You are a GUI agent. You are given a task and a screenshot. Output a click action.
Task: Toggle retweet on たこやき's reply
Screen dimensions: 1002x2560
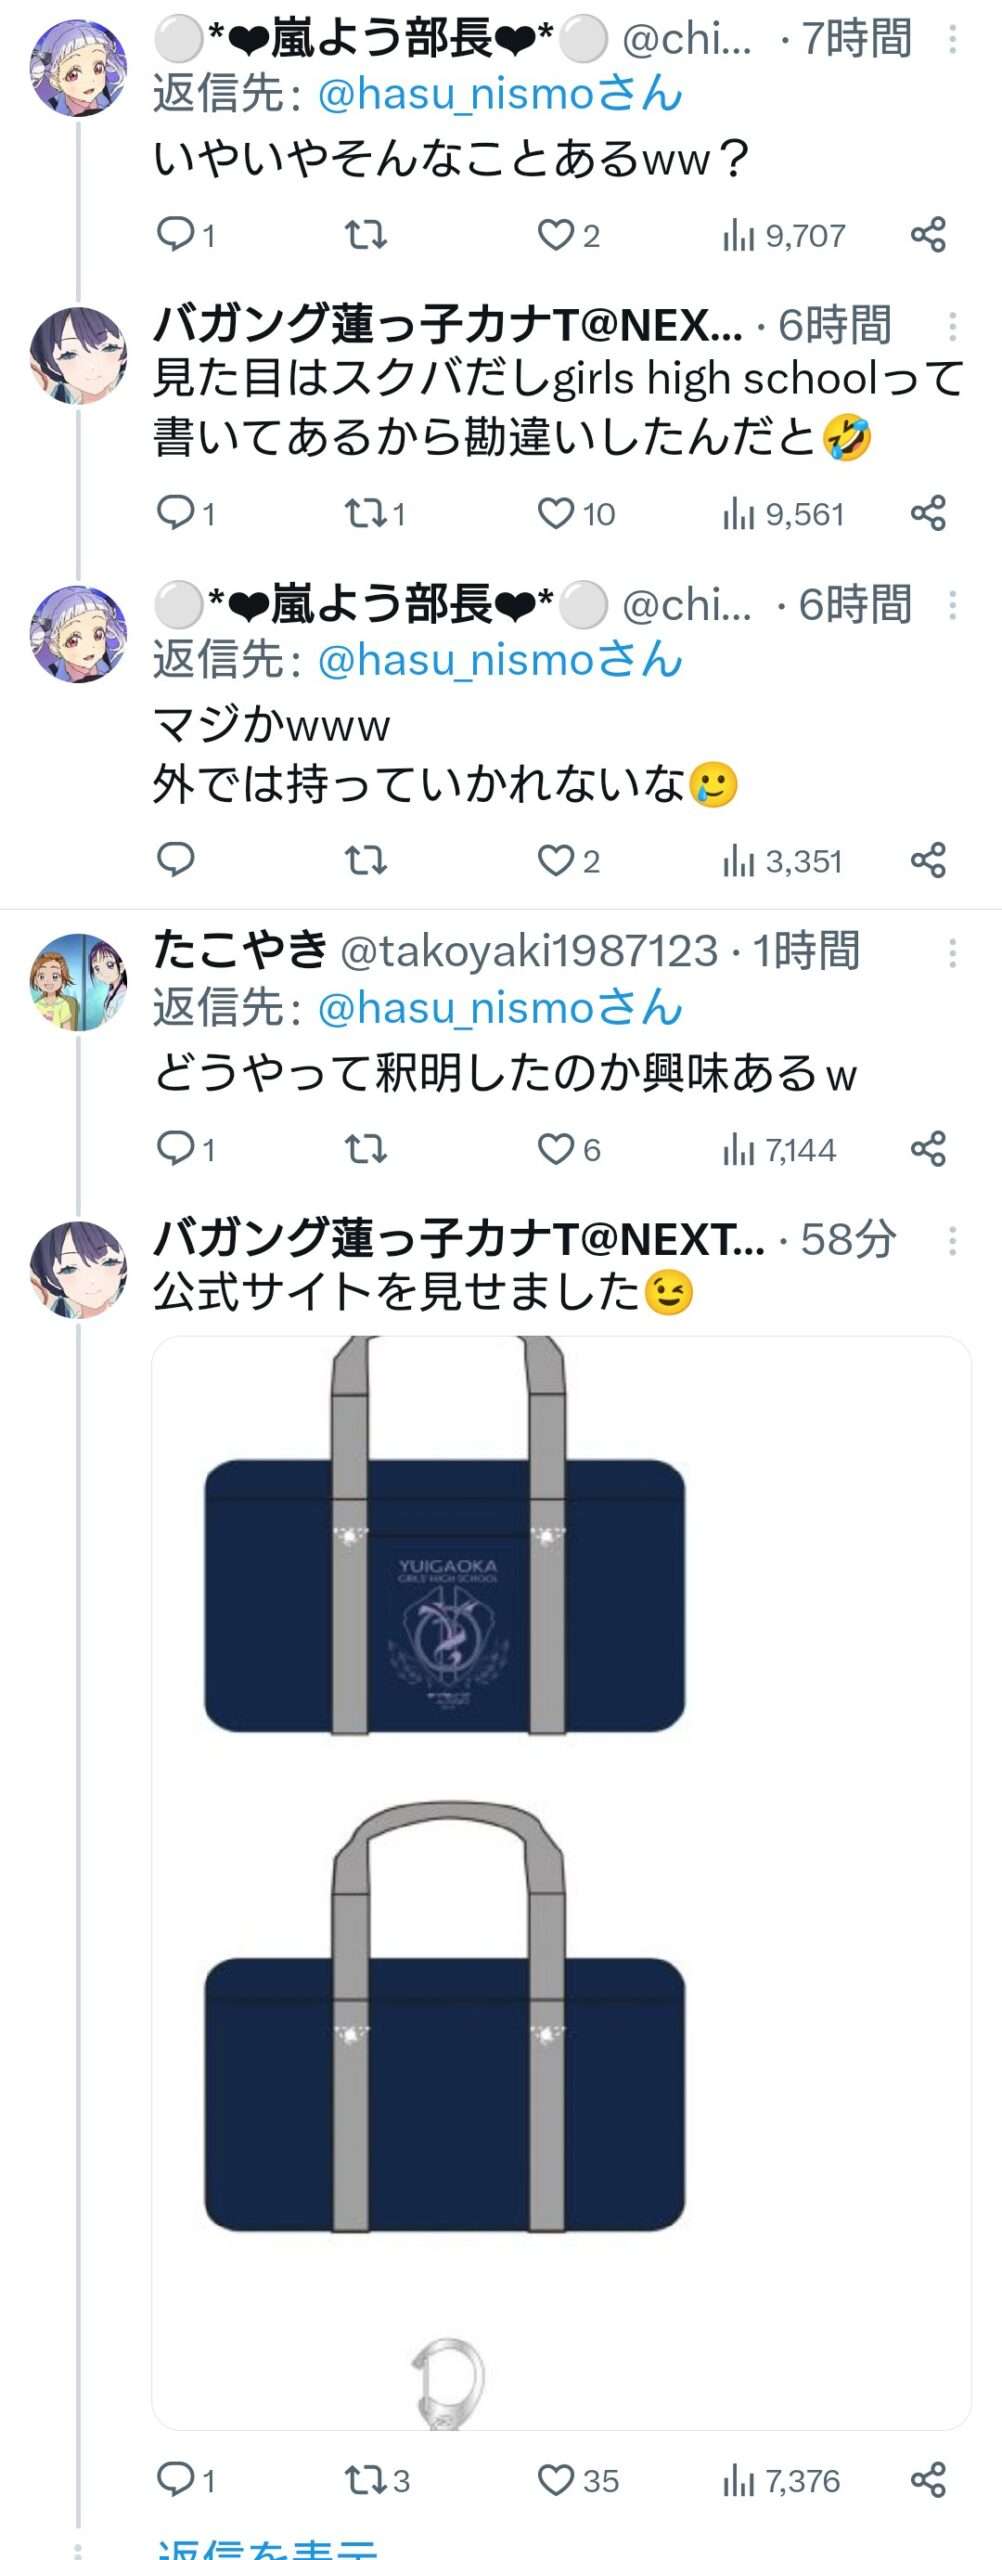pyautogui.click(x=366, y=1149)
